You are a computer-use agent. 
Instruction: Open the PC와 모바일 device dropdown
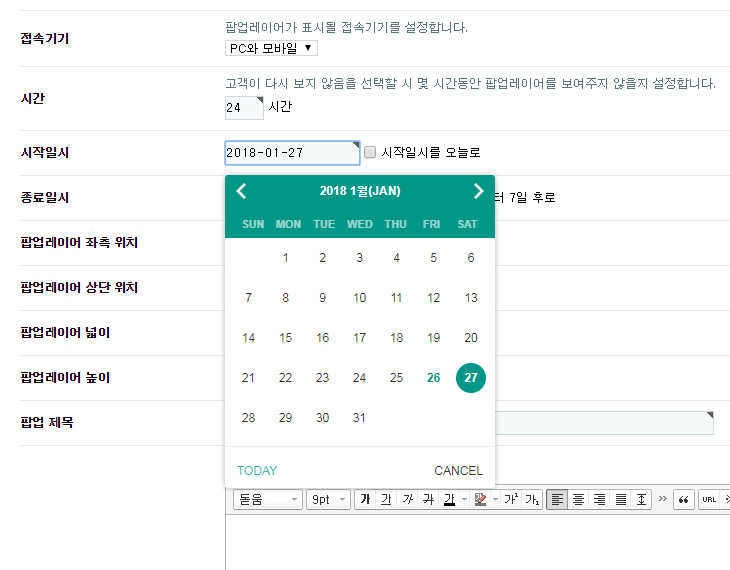tap(271, 48)
